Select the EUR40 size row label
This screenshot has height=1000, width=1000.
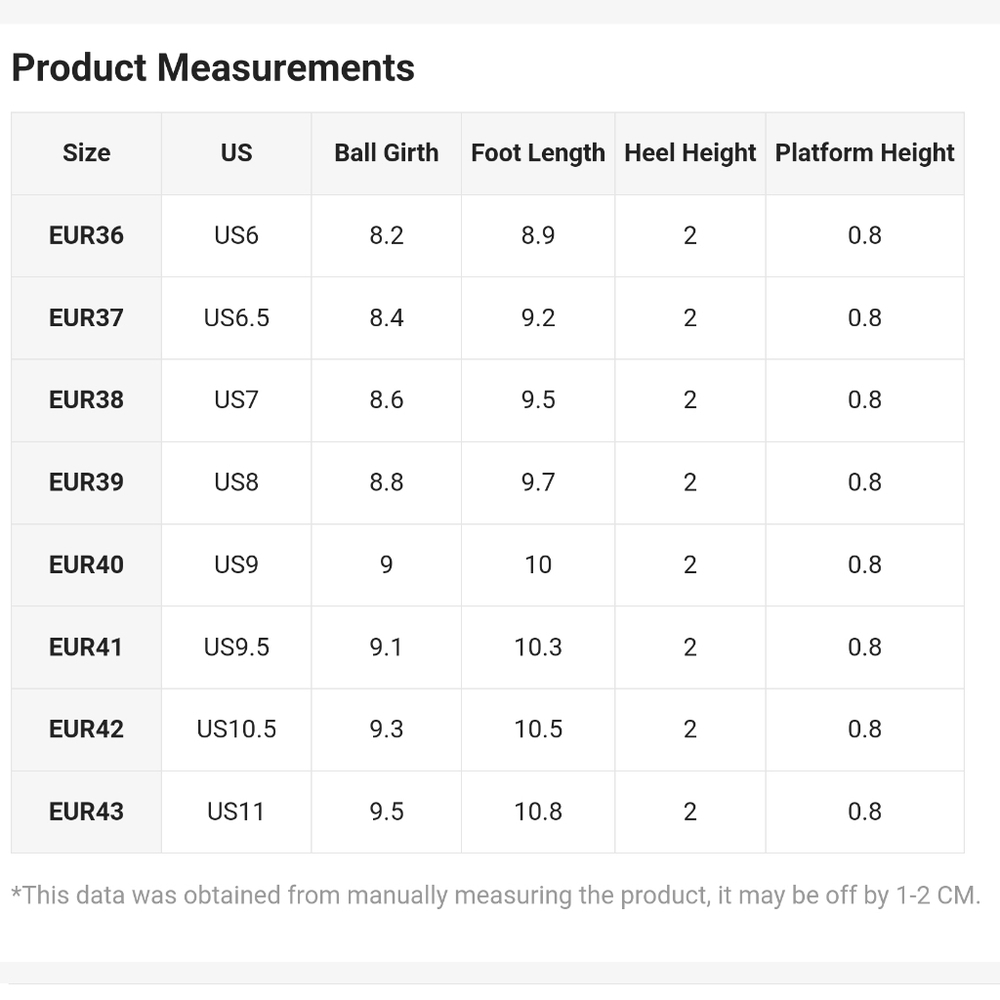[x=86, y=564]
